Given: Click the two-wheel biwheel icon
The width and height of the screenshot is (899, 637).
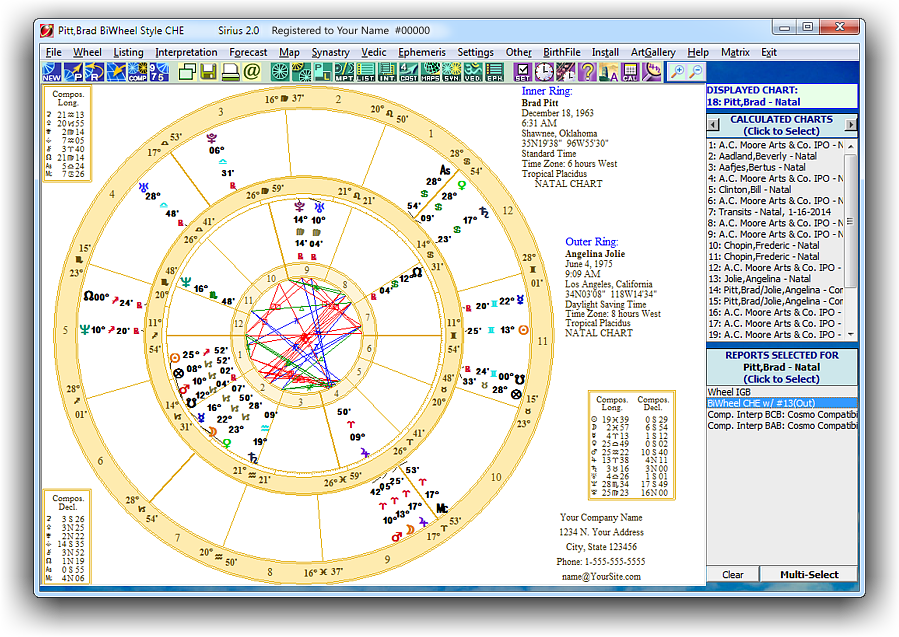Looking at the screenshot, I should [x=301, y=72].
